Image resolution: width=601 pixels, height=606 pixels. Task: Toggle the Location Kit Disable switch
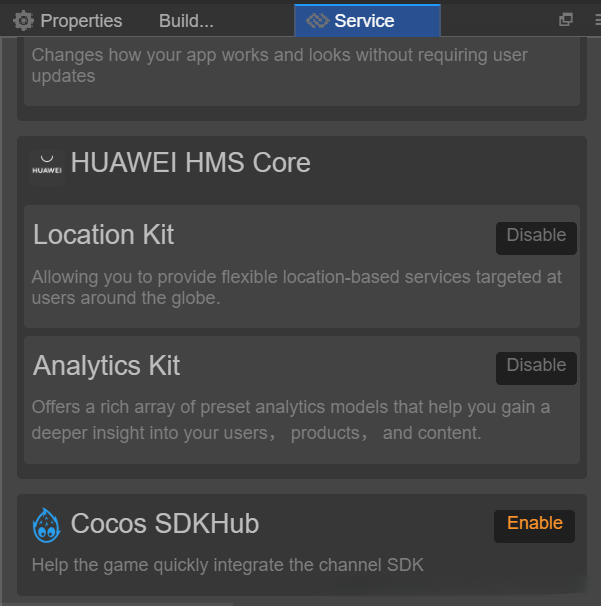tap(536, 237)
